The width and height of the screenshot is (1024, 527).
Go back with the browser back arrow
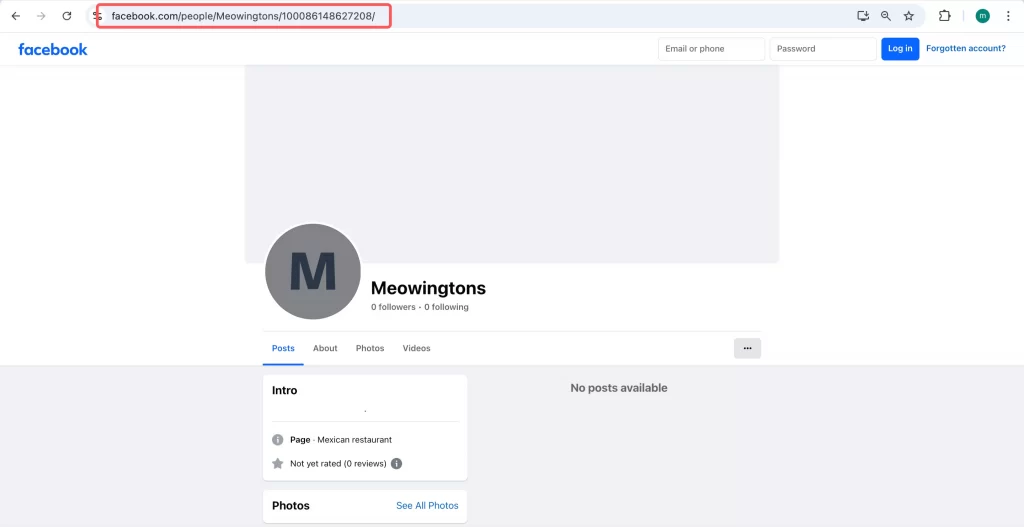point(16,16)
